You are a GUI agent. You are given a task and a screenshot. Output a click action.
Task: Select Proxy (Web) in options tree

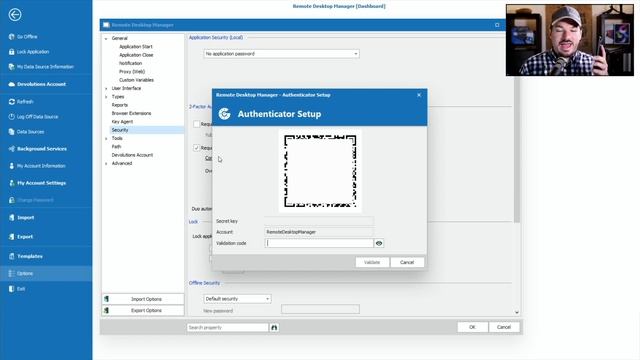132,72
